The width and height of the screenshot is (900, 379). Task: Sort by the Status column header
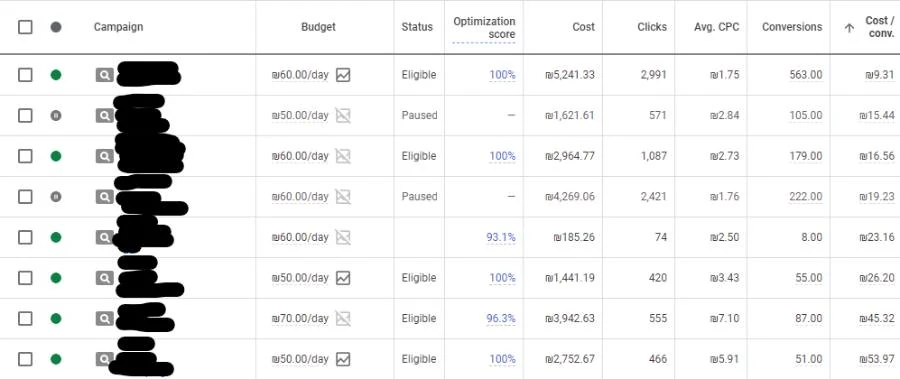pyautogui.click(x=417, y=27)
